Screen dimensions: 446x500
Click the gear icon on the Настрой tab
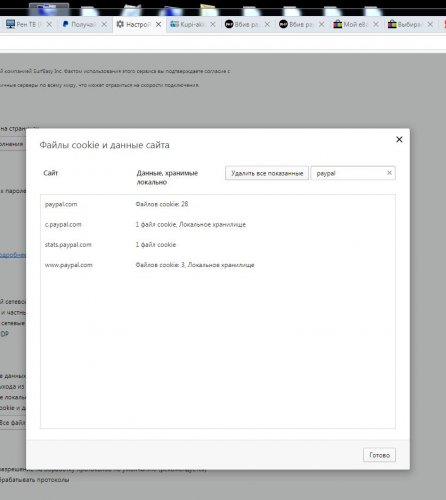pyautogui.click(x=120, y=24)
